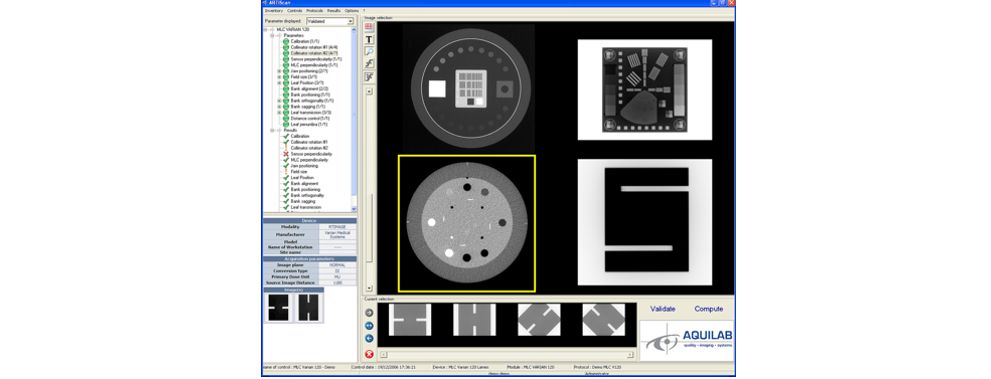
Task: Click the gray right arrow icon
Action: pos(369,313)
